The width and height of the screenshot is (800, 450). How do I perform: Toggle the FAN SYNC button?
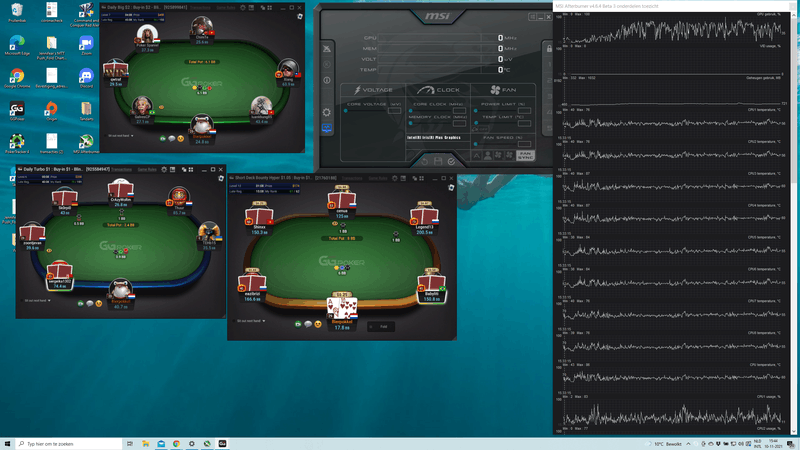tap(525, 156)
